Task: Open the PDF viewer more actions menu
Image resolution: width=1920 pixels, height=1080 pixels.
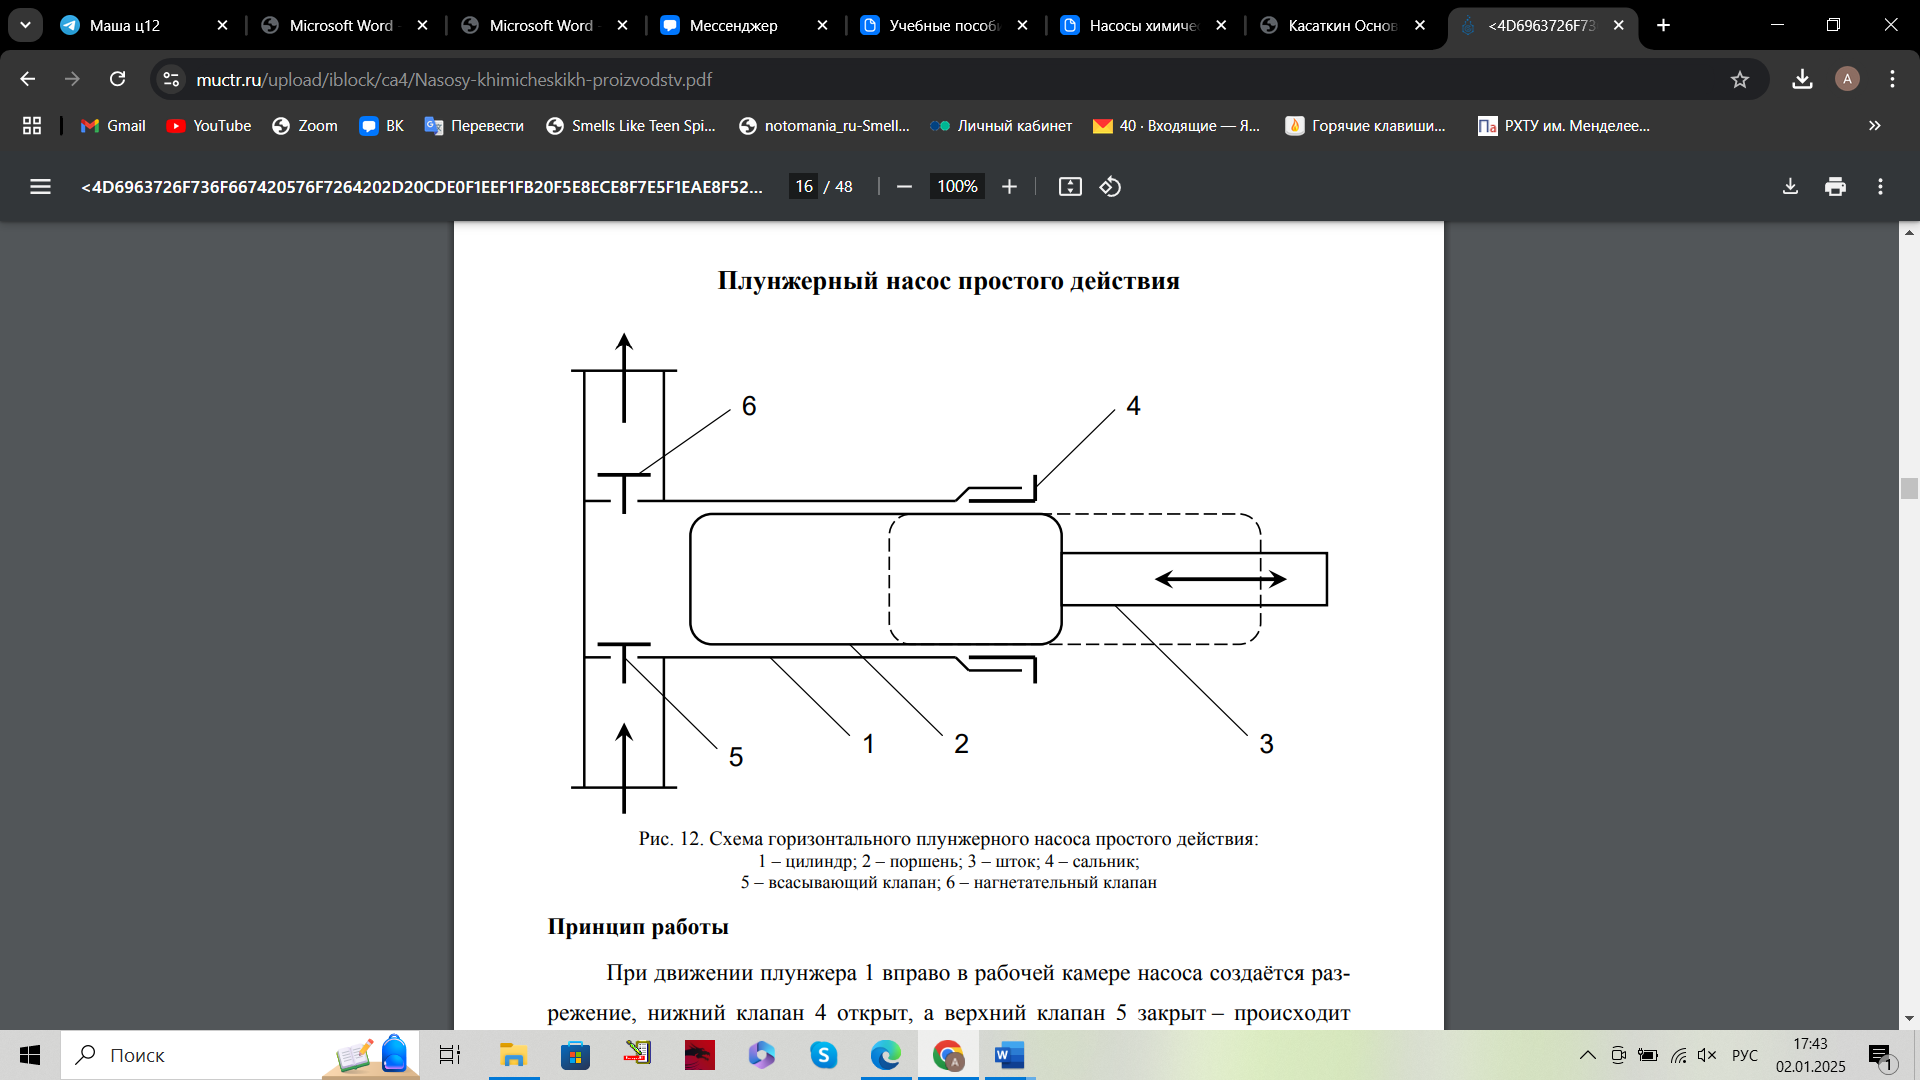Action: 1880,186
